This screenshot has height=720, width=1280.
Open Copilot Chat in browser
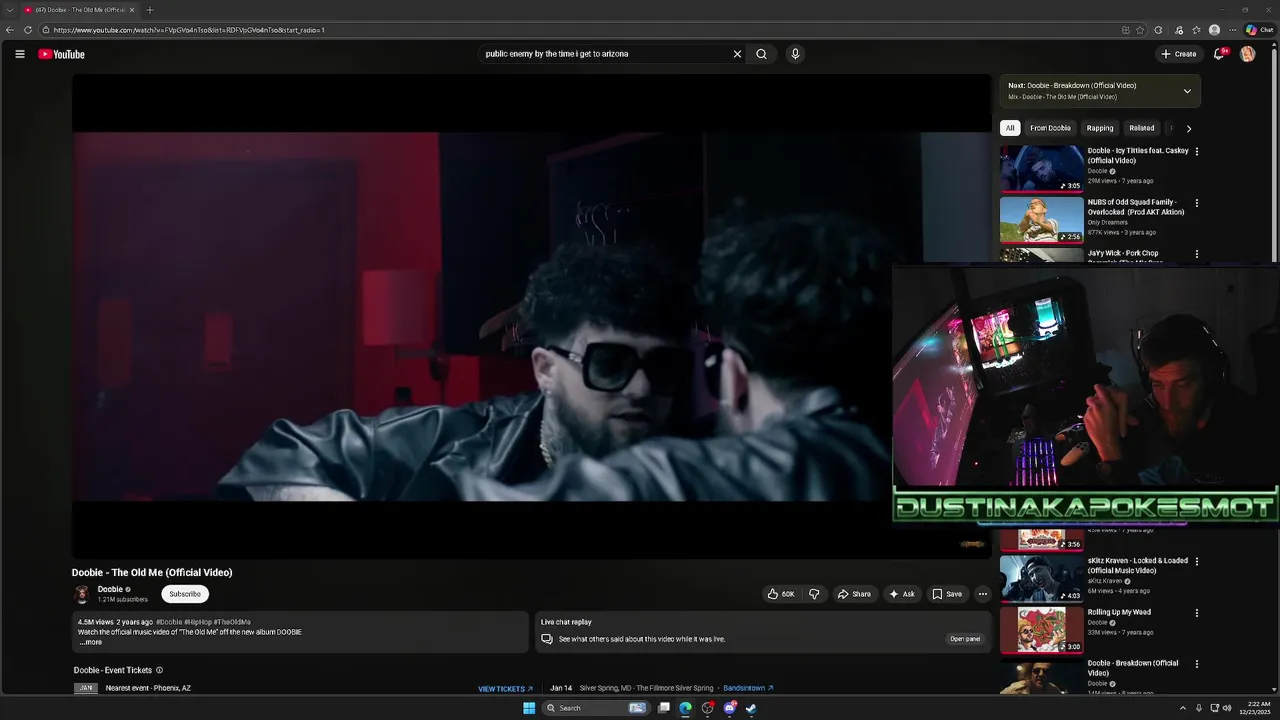(1259, 30)
